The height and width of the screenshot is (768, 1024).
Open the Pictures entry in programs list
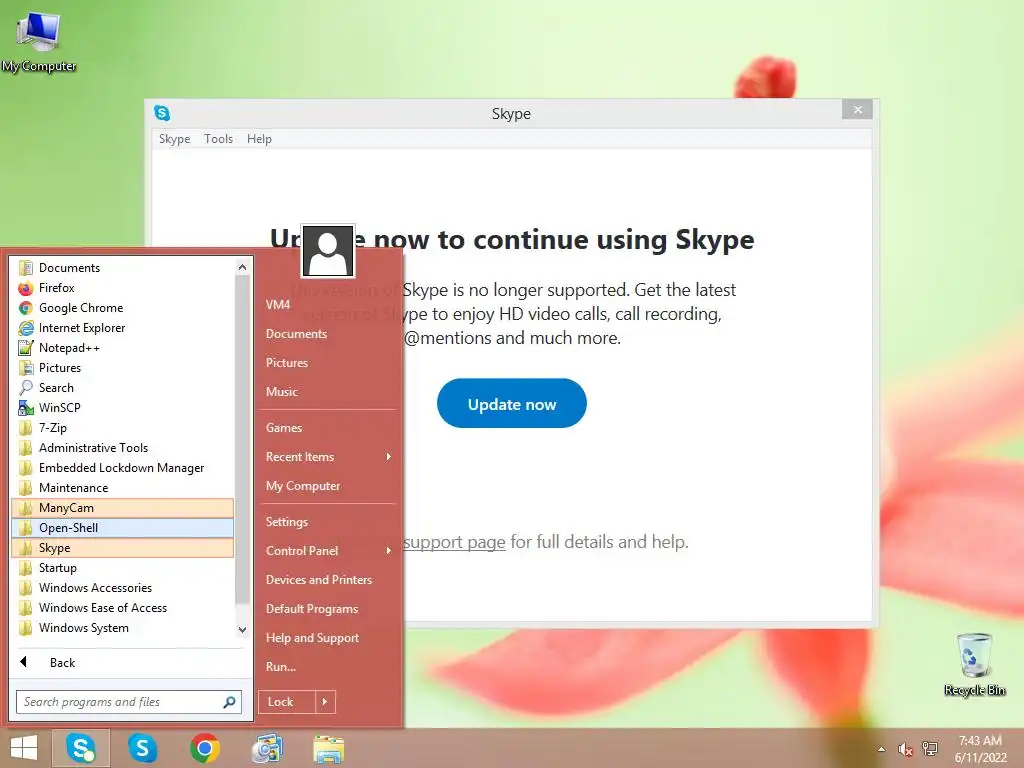click(123, 368)
